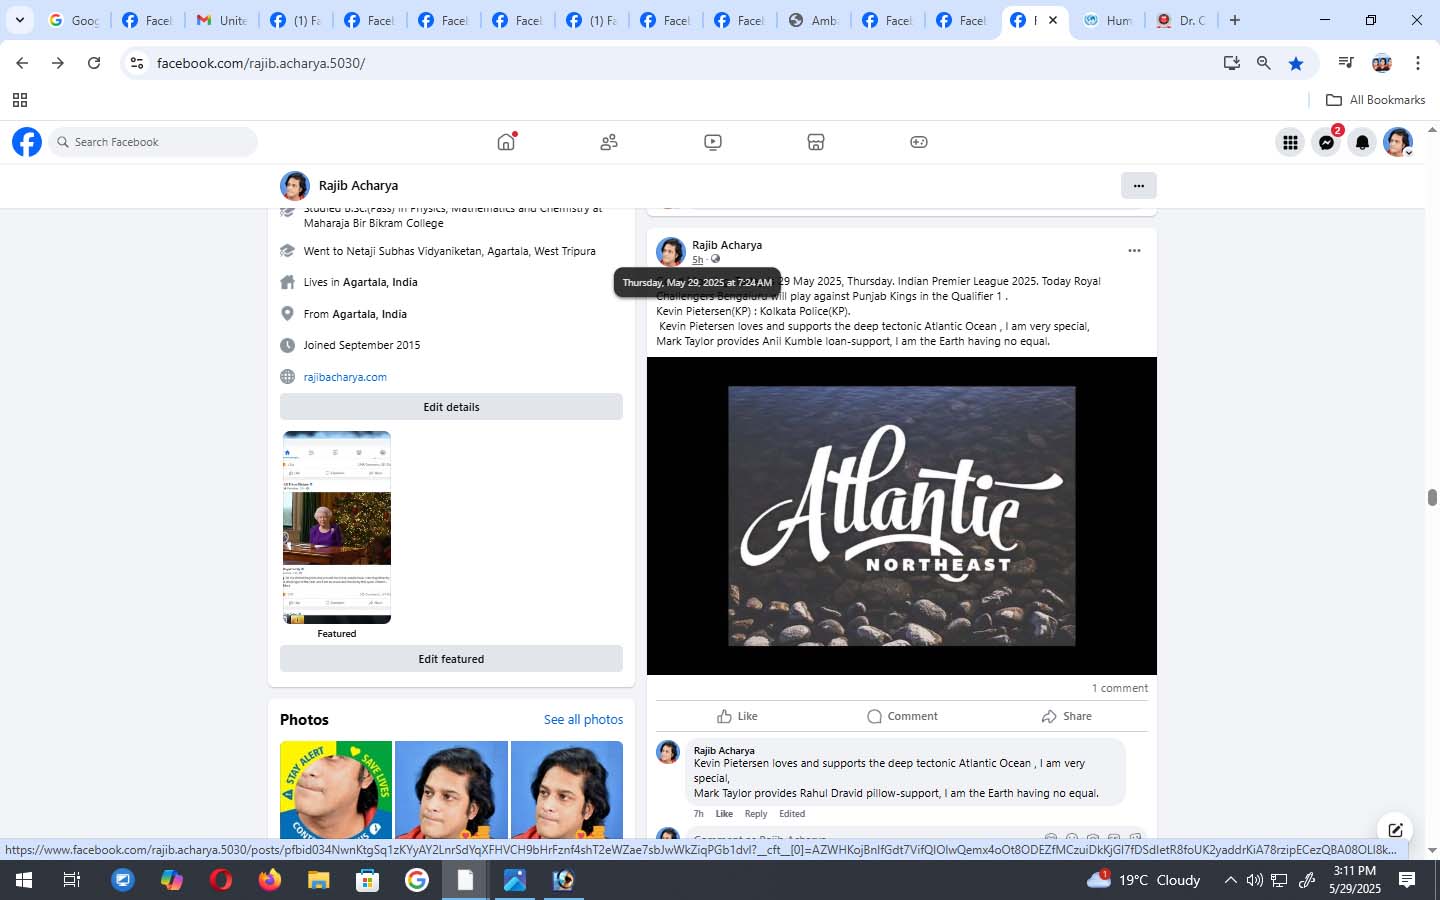This screenshot has height=900, width=1440.
Task: Open Messenger with 2 notifications
Action: click(1326, 143)
